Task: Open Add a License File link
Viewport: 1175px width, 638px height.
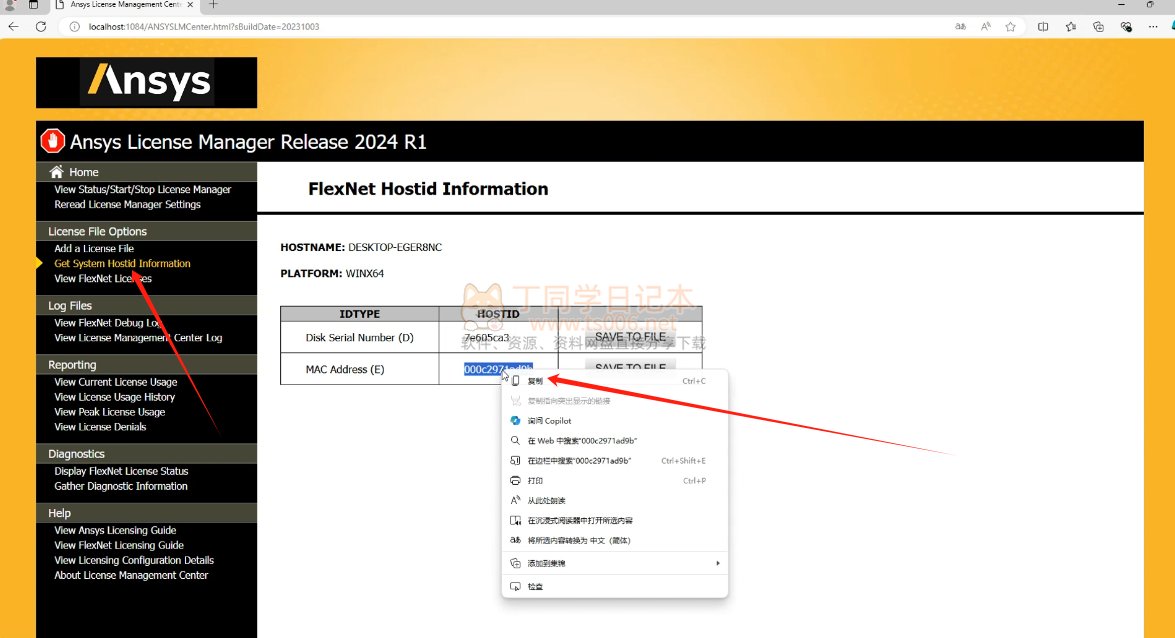Action: [x=94, y=249]
